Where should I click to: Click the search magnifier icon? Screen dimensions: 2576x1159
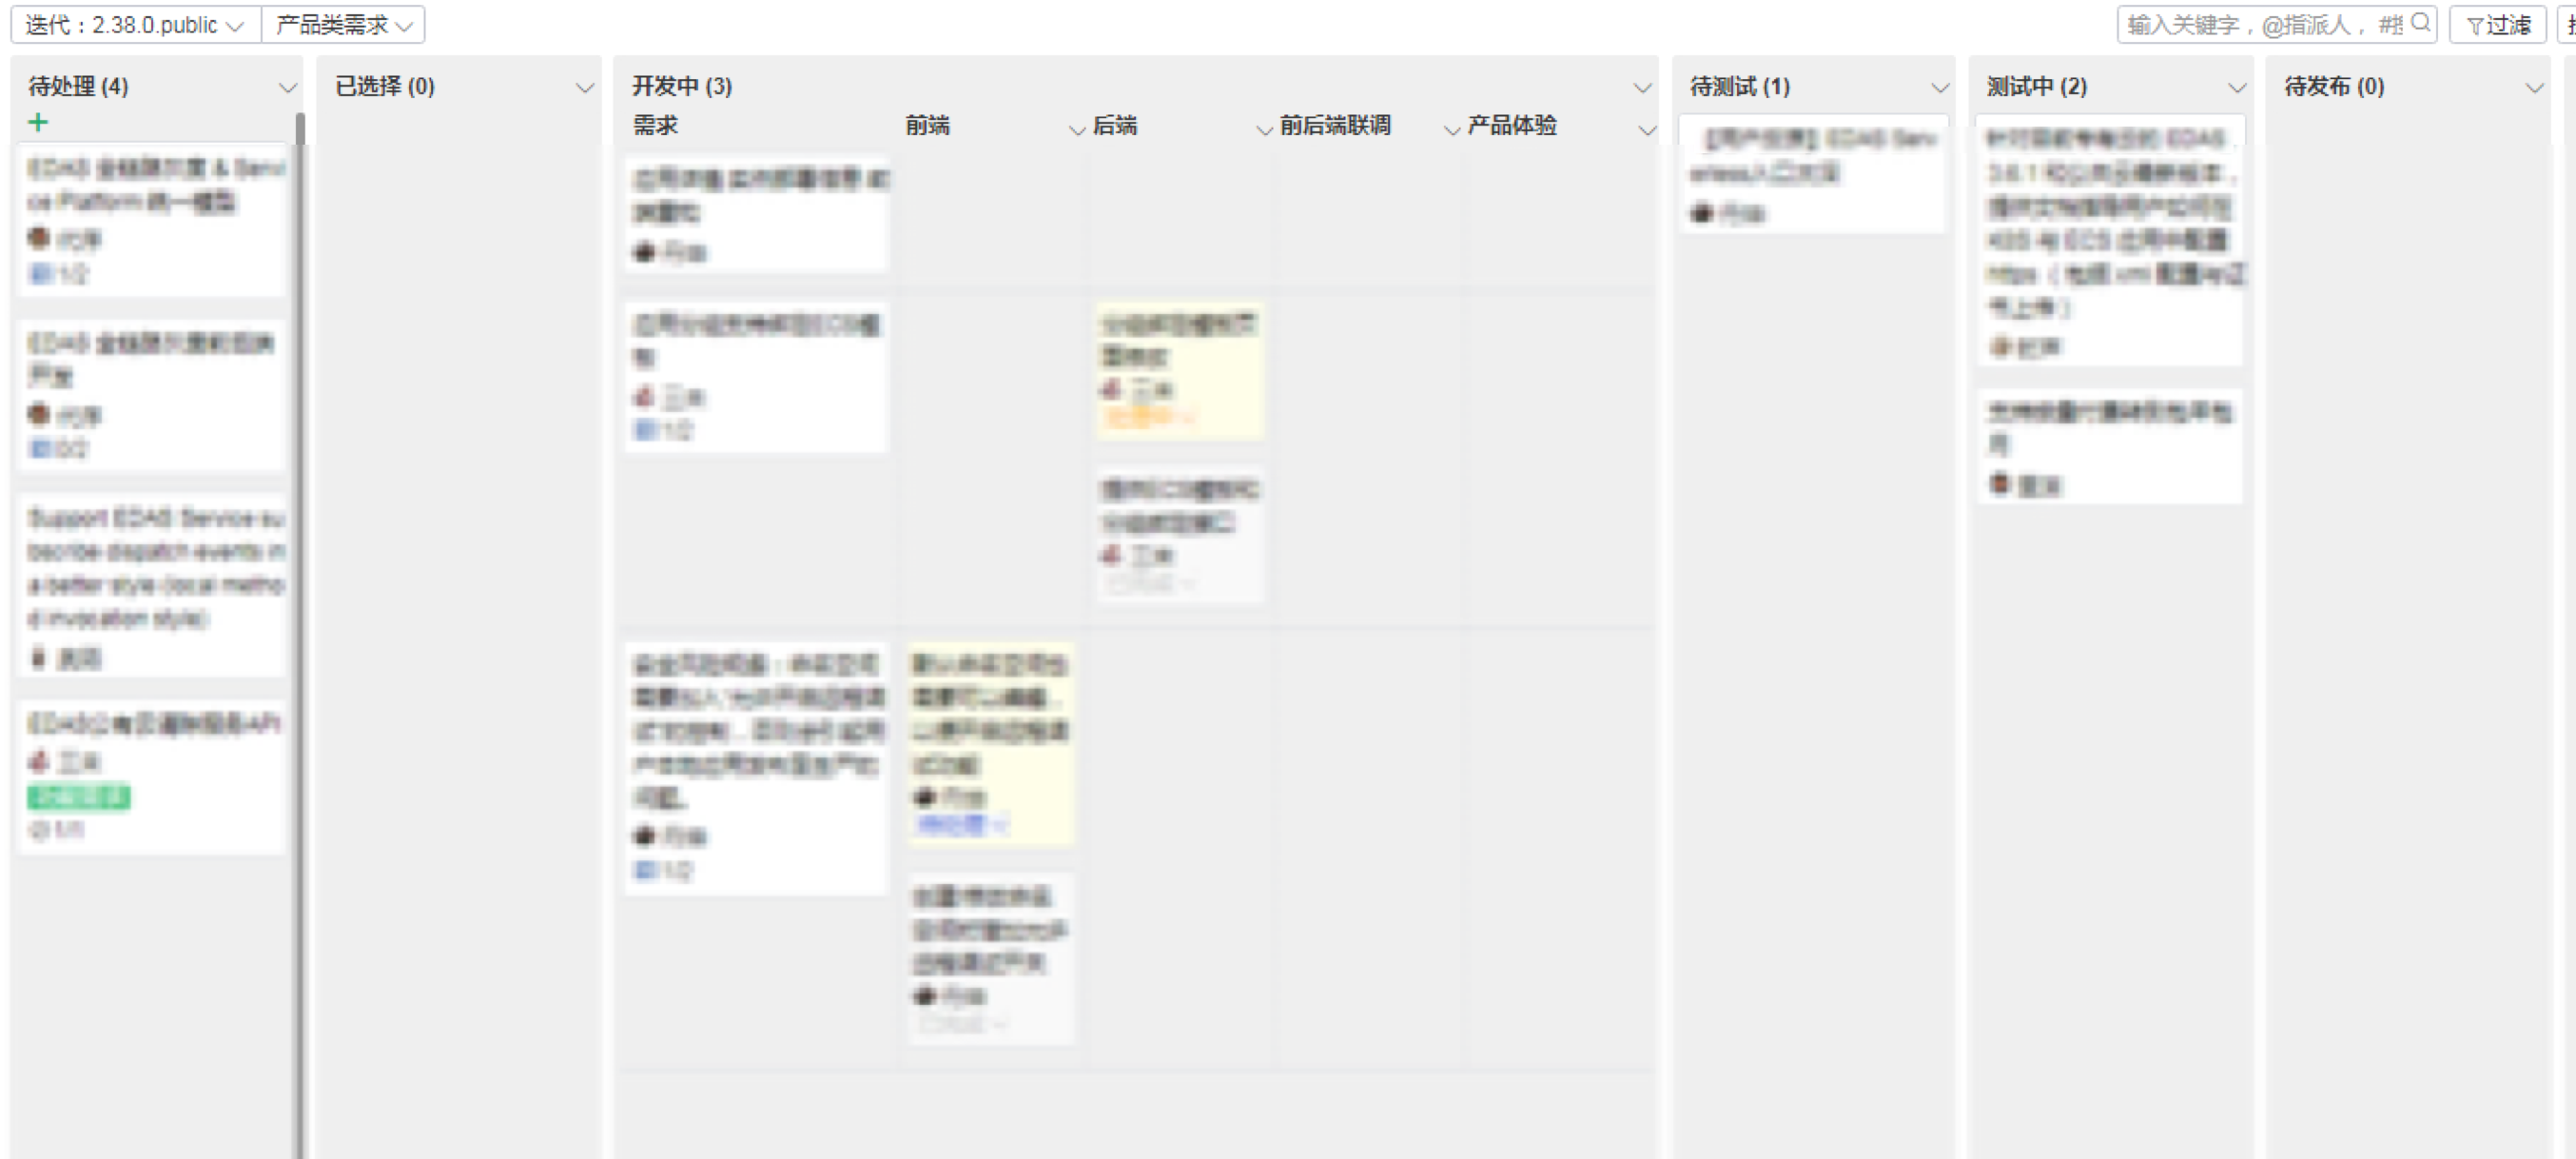(x=2420, y=23)
